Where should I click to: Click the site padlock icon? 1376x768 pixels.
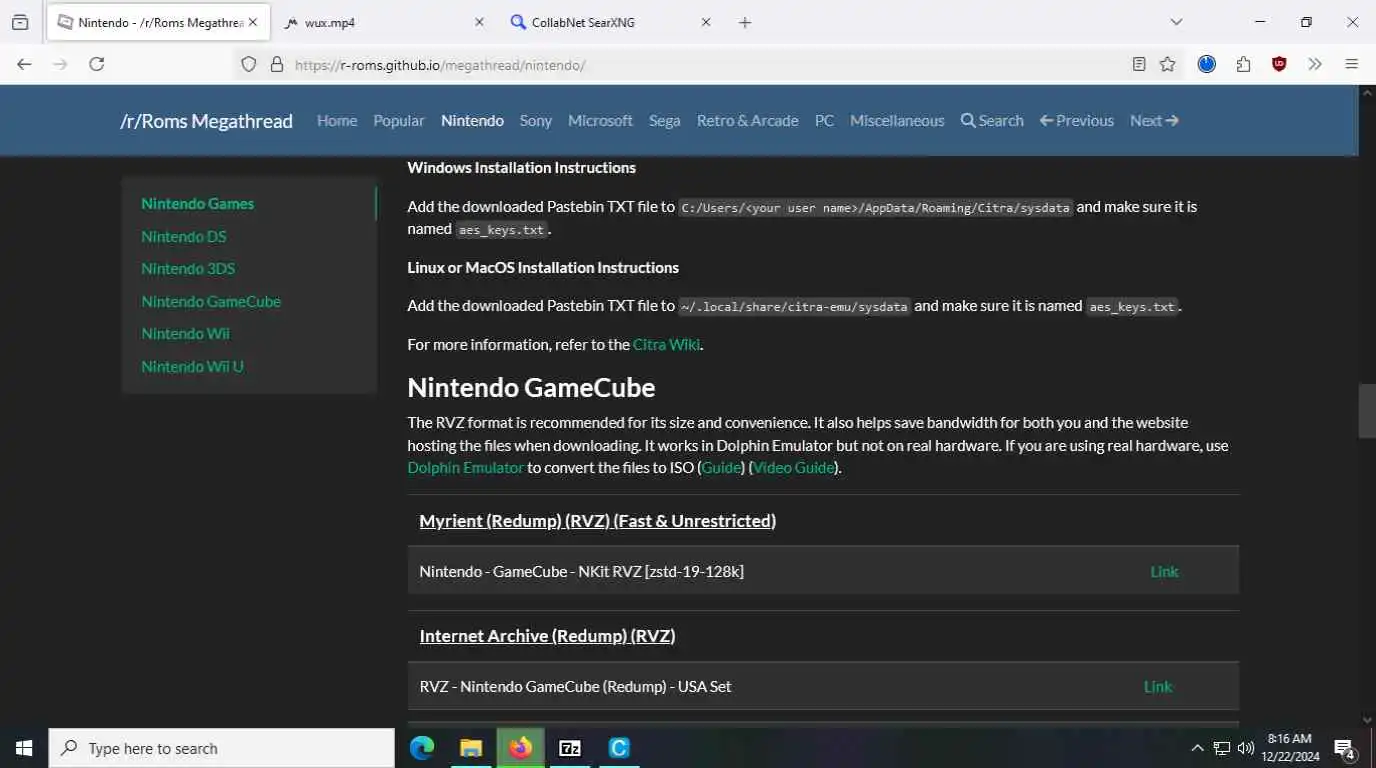coord(277,64)
